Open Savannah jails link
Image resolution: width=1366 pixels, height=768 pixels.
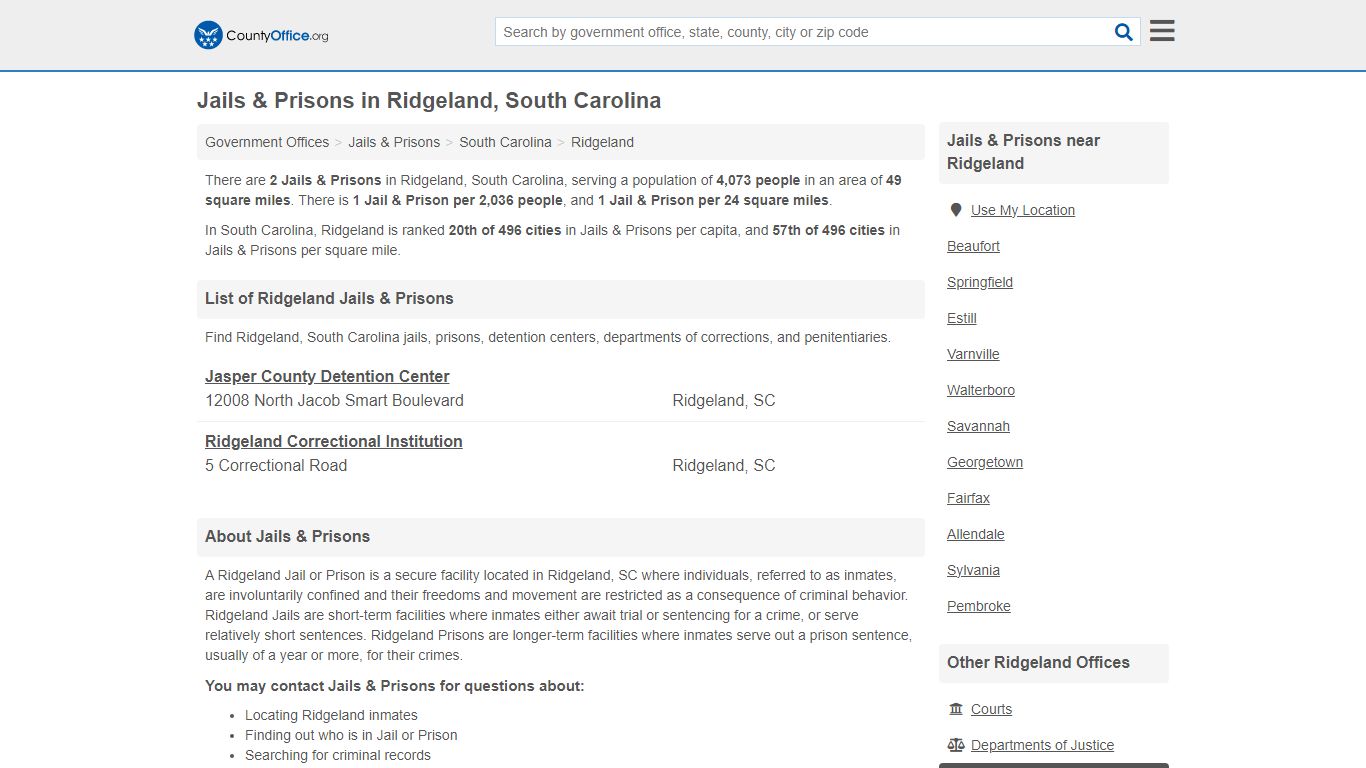(x=978, y=426)
